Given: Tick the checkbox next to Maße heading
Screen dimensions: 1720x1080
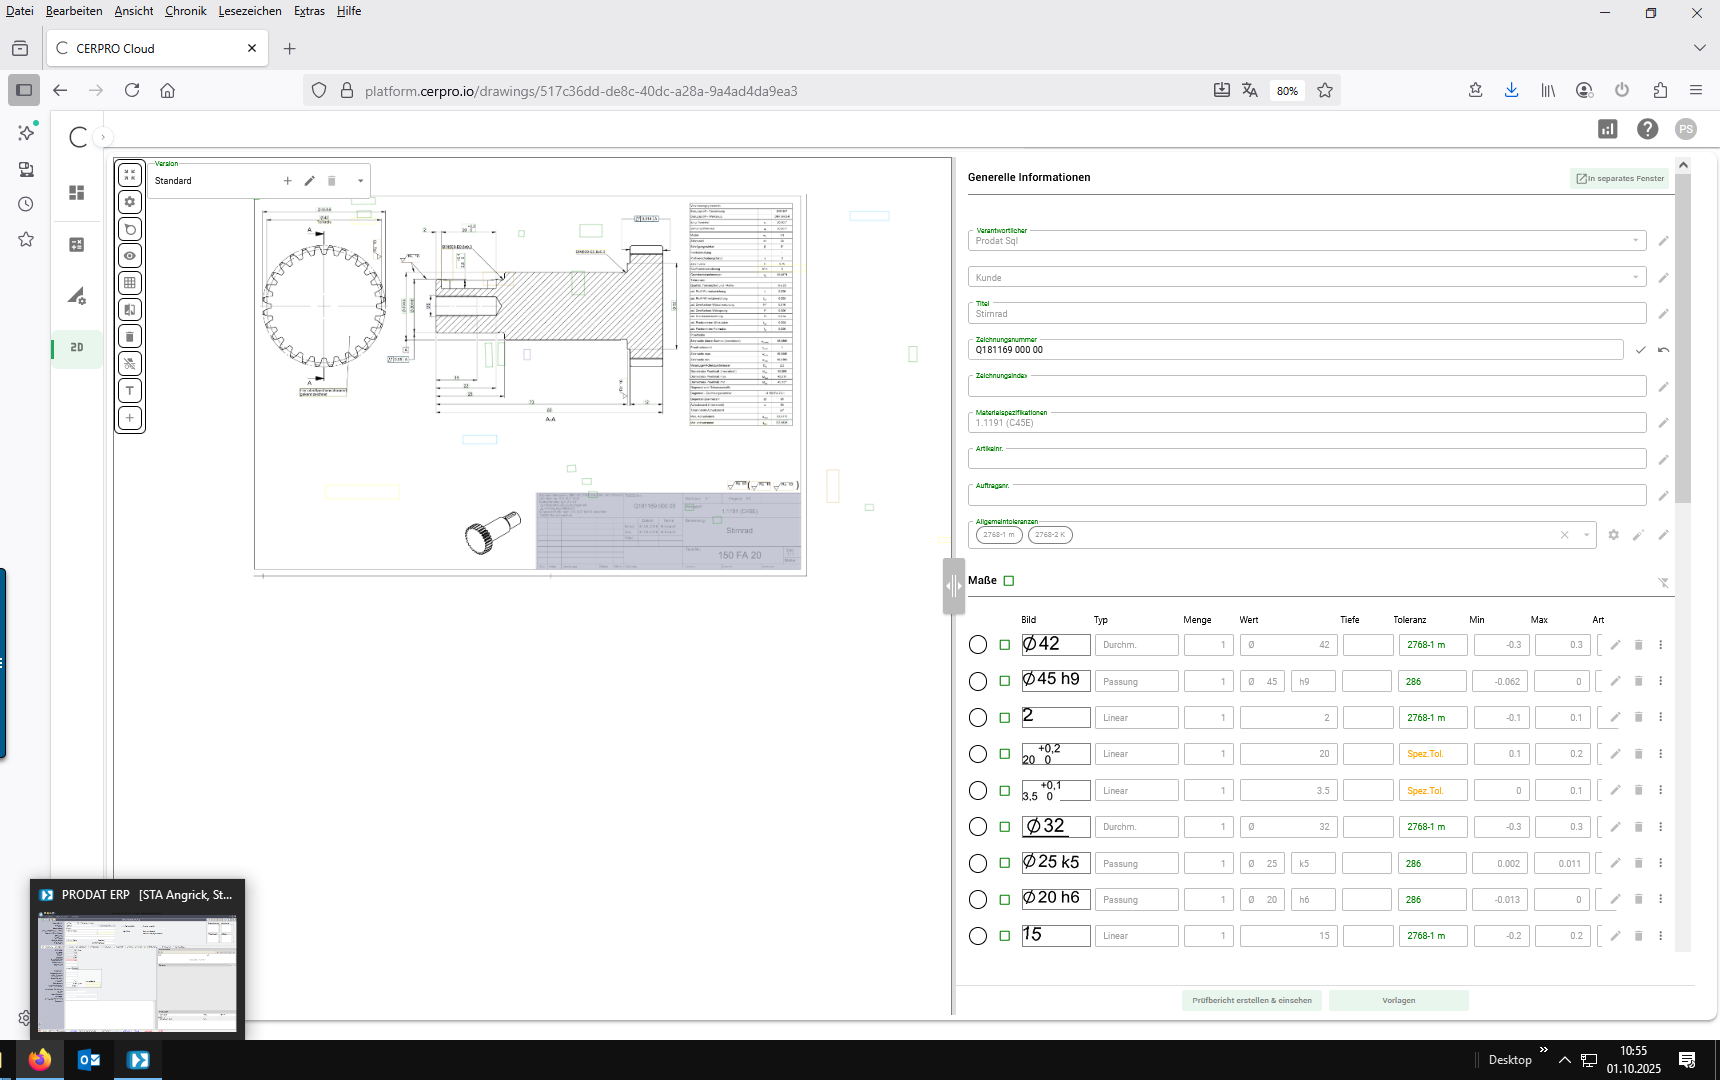Looking at the screenshot, I should pos(1009,581).
